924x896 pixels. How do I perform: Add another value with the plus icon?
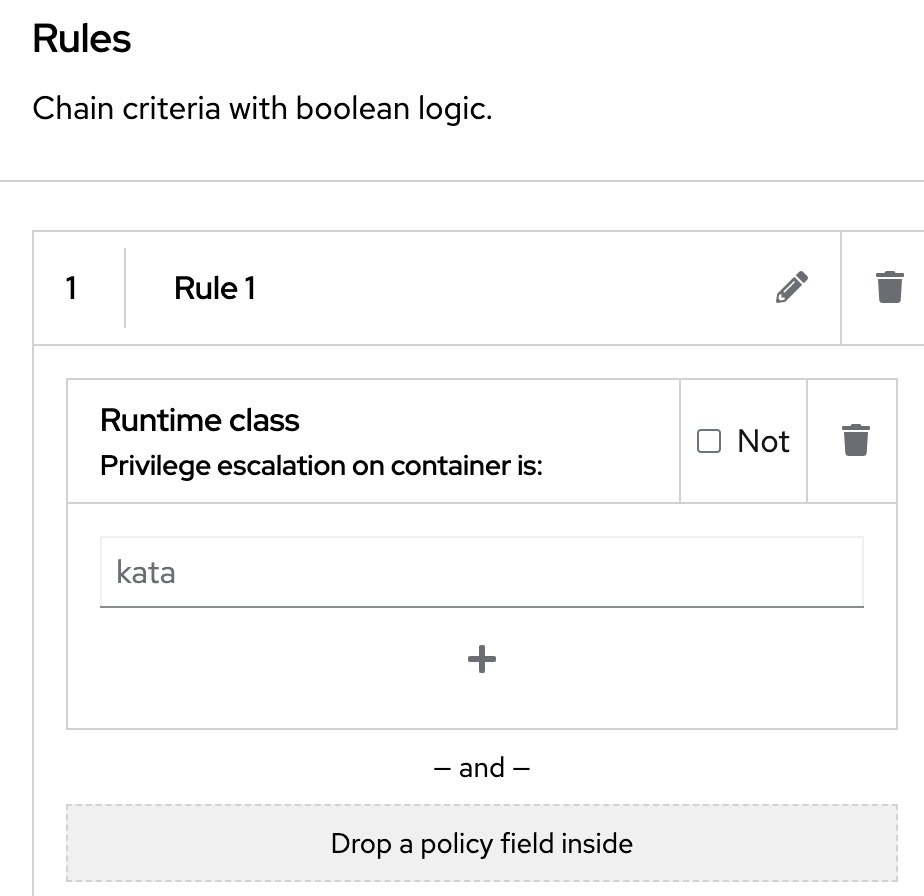(x=482, y=659)
